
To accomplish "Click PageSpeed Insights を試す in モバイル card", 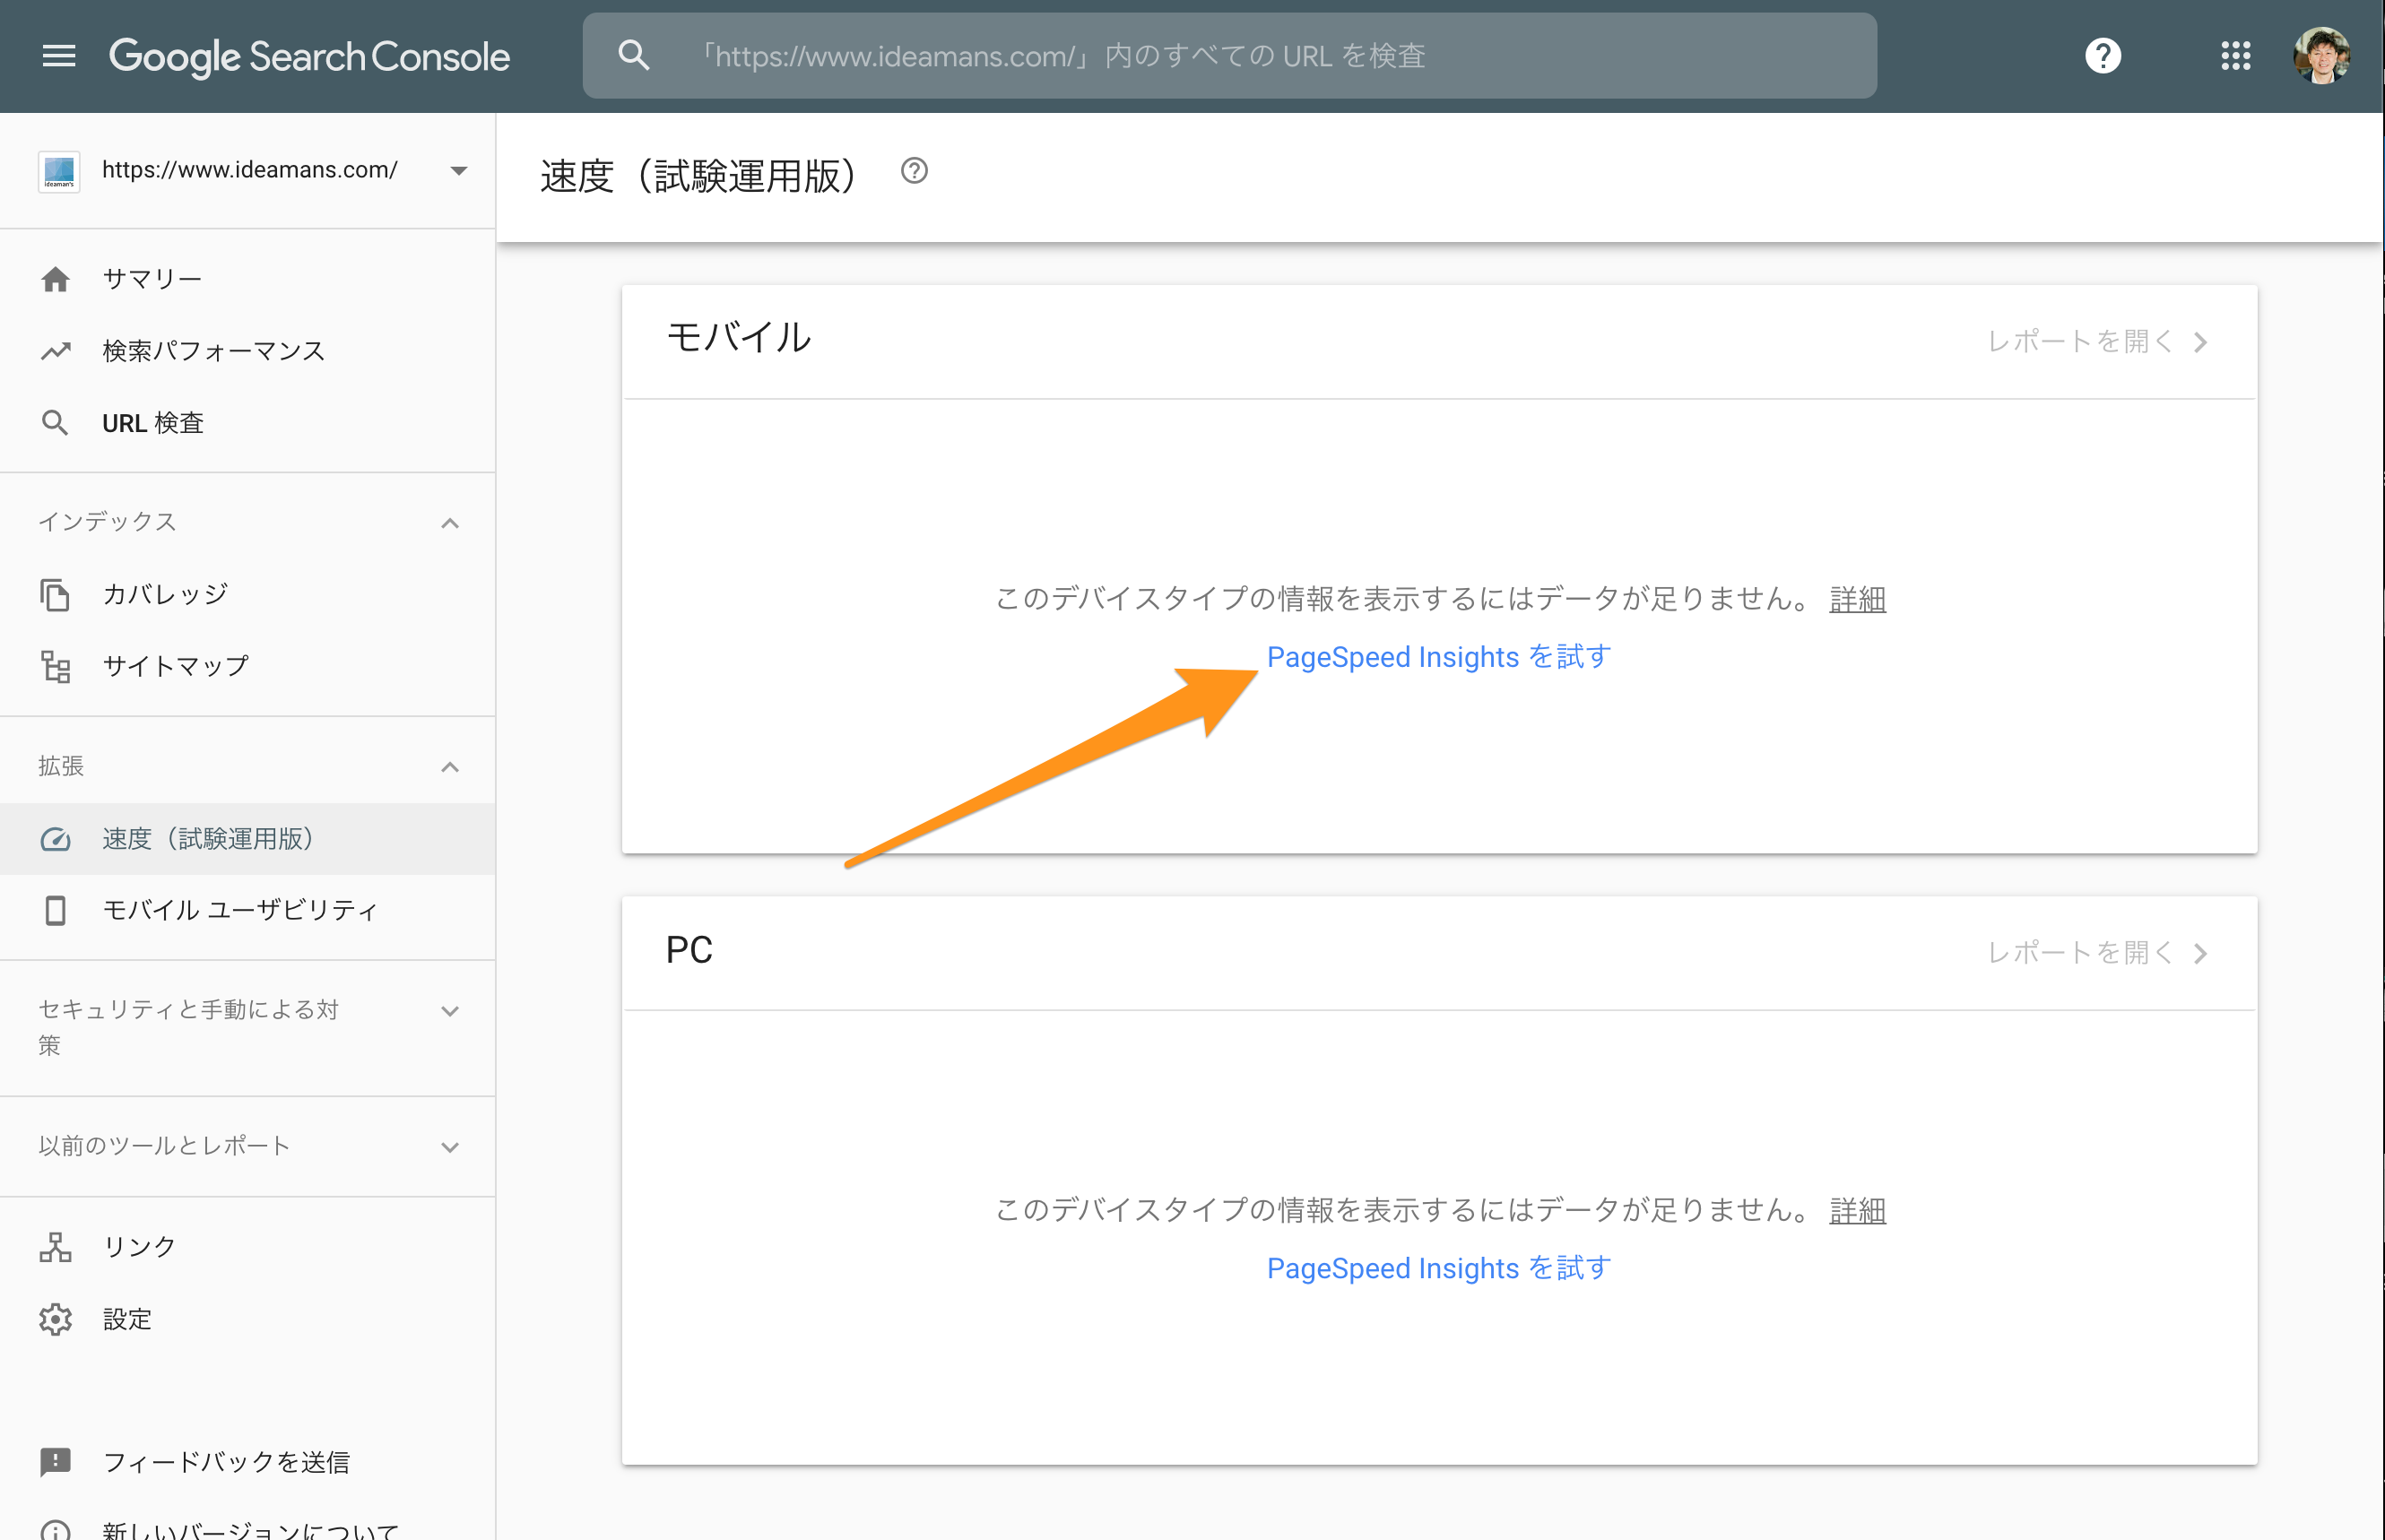I will point(1439,657).
